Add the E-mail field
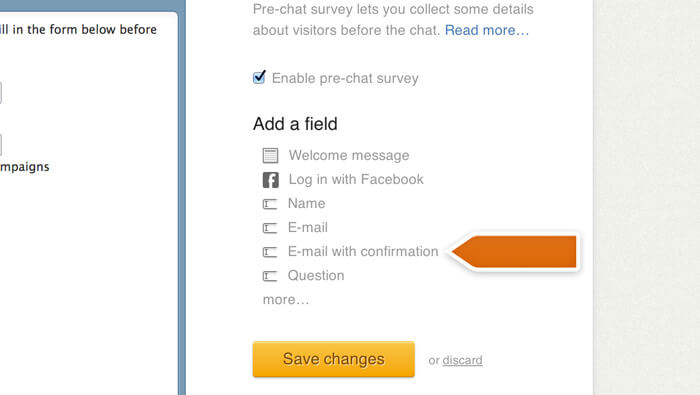 pos(308,228)
